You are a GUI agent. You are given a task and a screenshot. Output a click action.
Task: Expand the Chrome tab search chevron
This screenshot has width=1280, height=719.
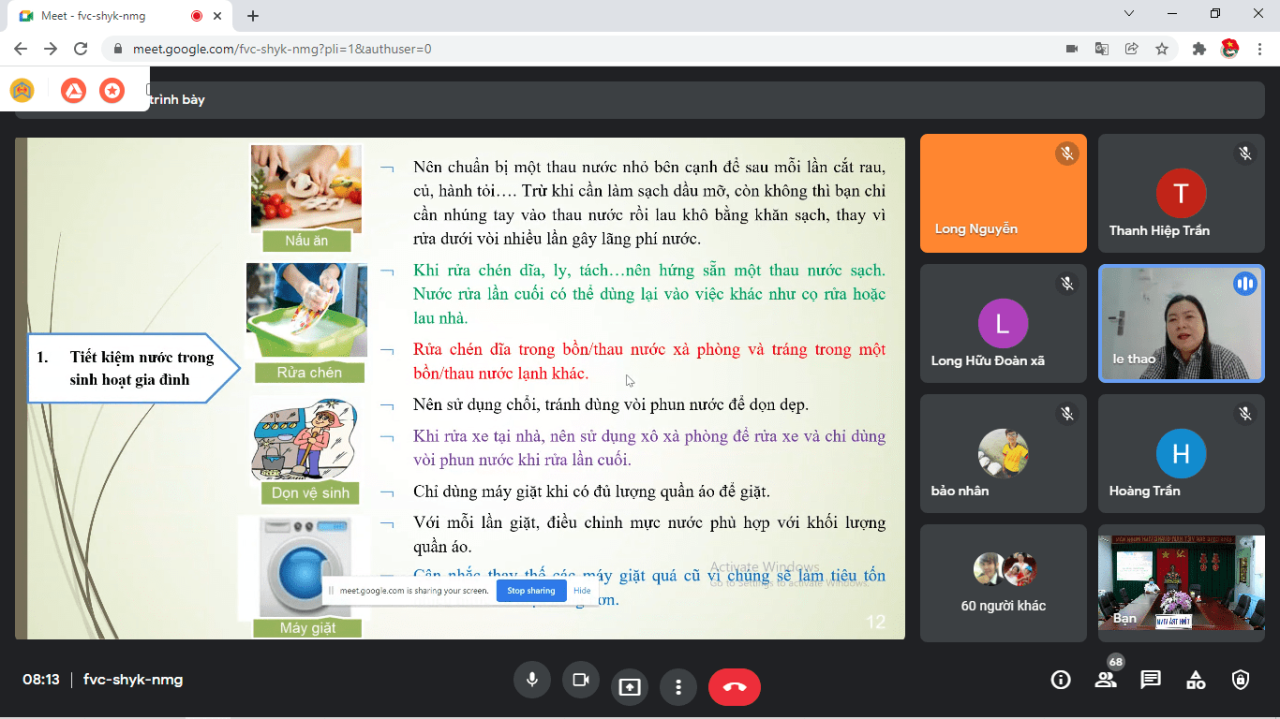[x=1129, y=14]
